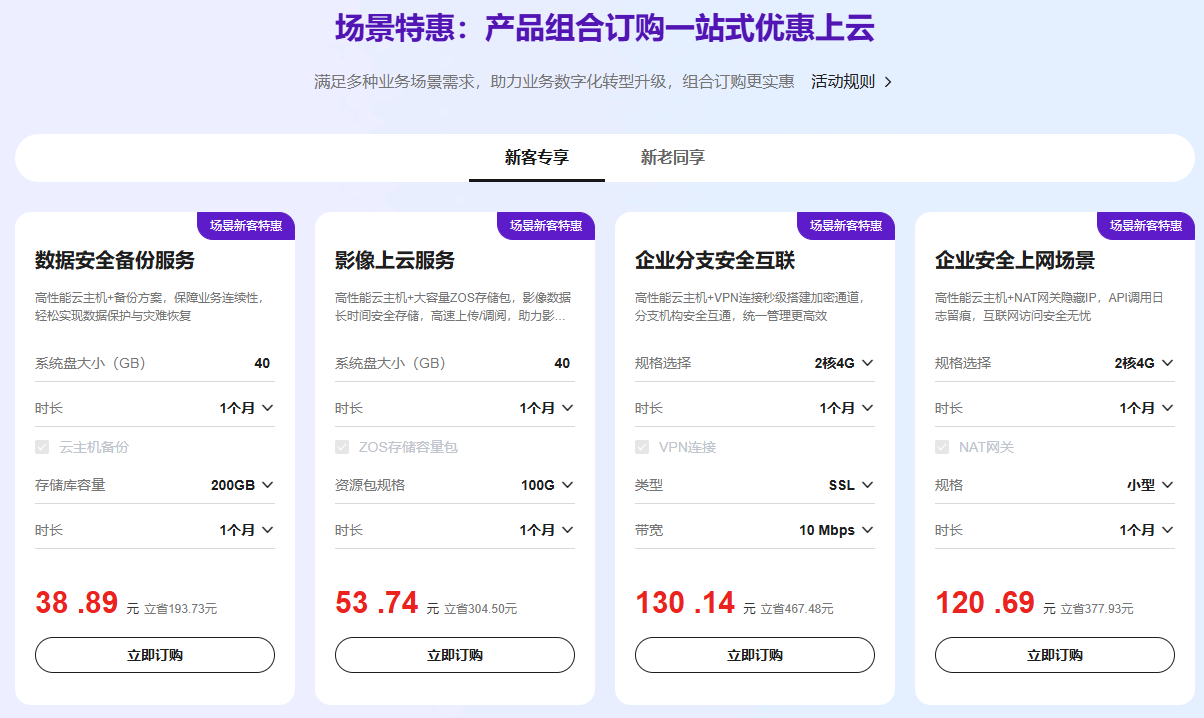Click the 数据安全备份服务 card title
The height and width of the screenshot is (718, 1204).
[x=115, y=261]
